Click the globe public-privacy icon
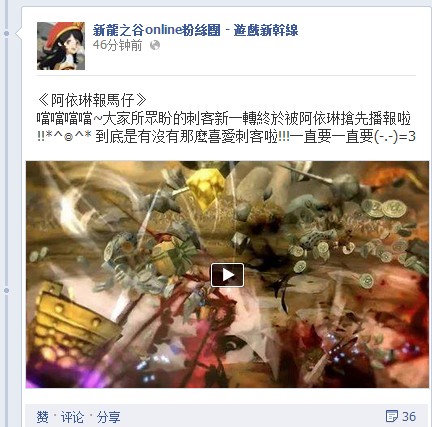Viewport: 432px width, 427px height. [155, 45]
